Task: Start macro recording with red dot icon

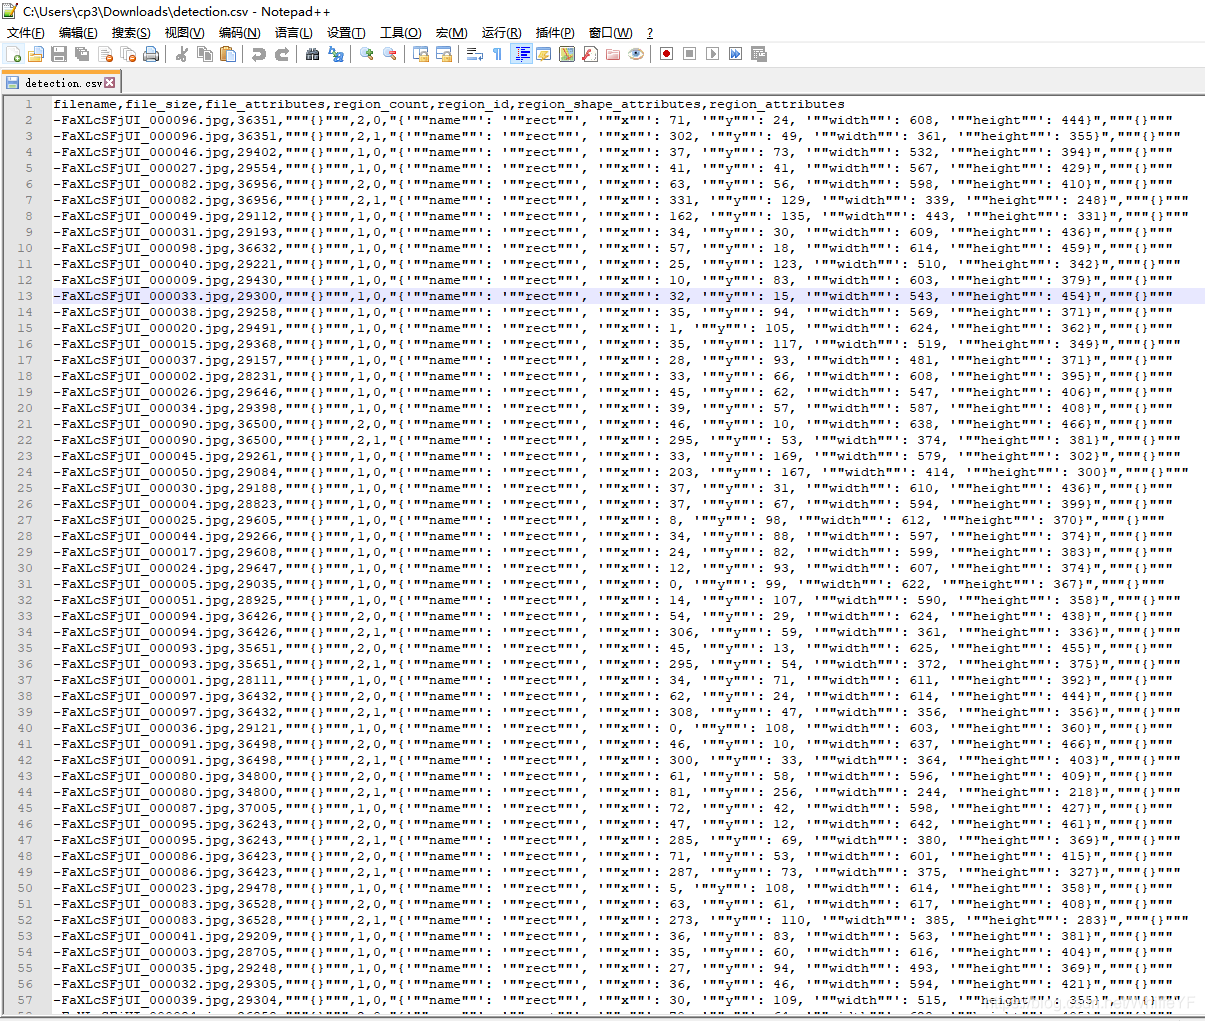Action: (x=666, y=54)
